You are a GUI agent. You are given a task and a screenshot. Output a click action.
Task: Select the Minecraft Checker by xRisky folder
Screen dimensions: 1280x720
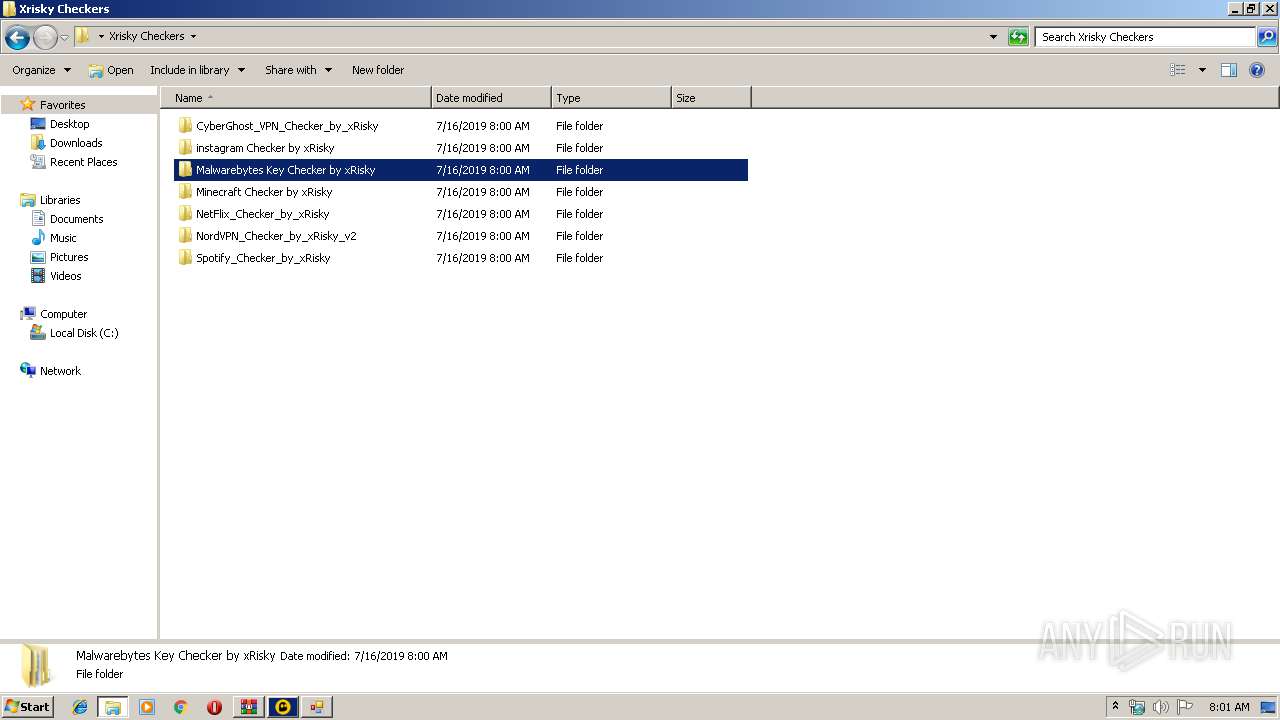[x=461, y=192]
